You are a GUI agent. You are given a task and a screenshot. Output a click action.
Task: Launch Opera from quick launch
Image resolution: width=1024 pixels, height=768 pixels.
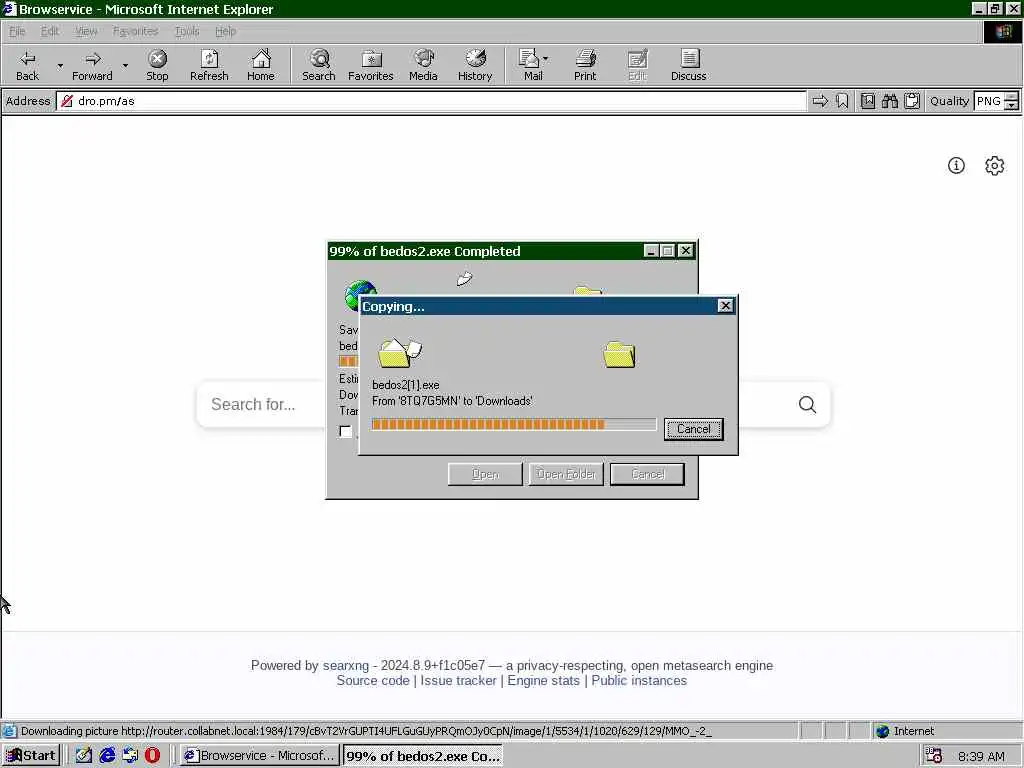pyautogui.click(x=152, y=755)
